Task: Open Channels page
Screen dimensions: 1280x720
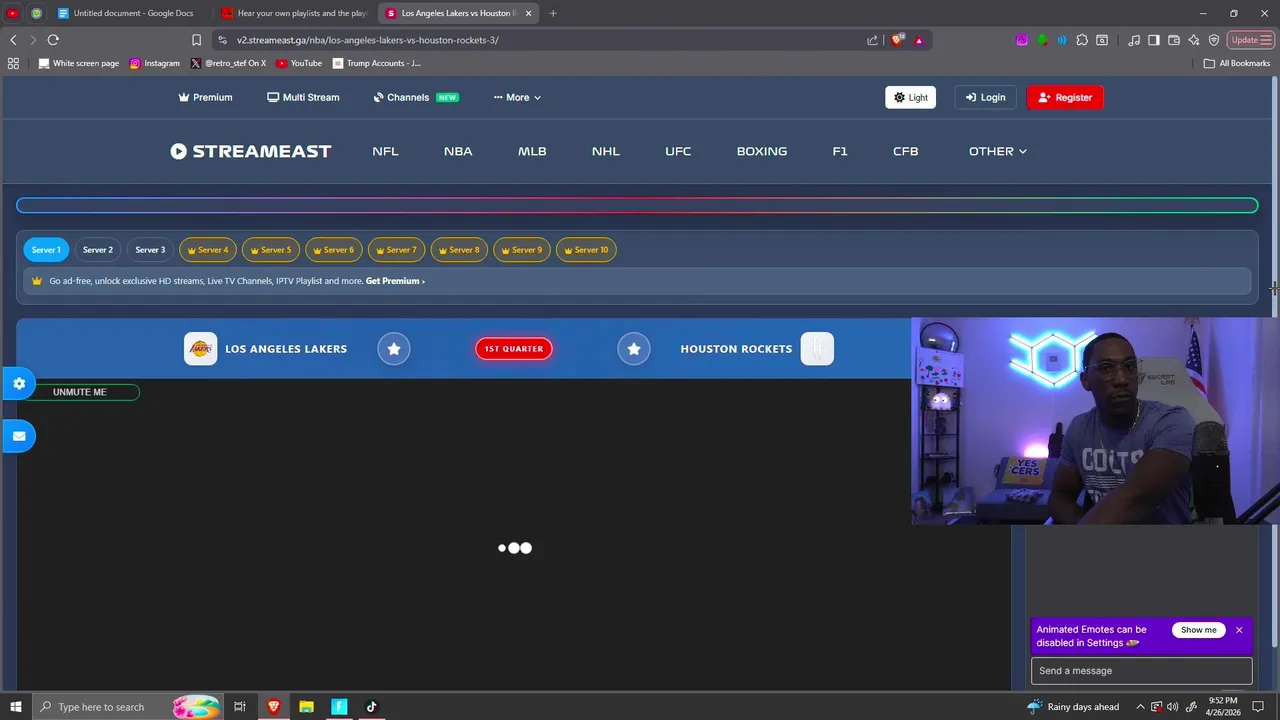Action: point(415,97)
